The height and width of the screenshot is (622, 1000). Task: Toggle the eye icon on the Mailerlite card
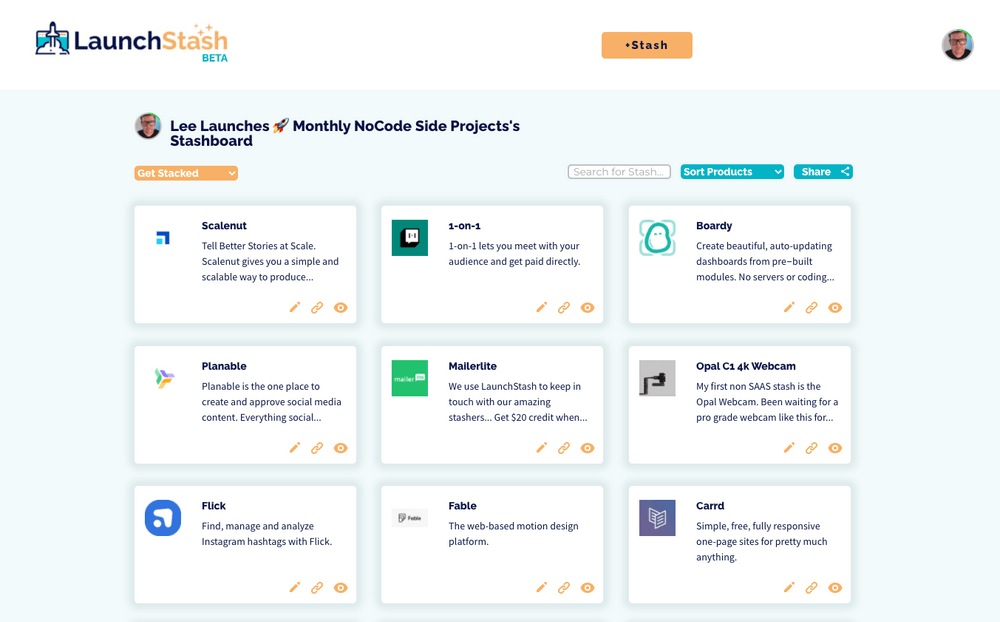tap(587, 448)
